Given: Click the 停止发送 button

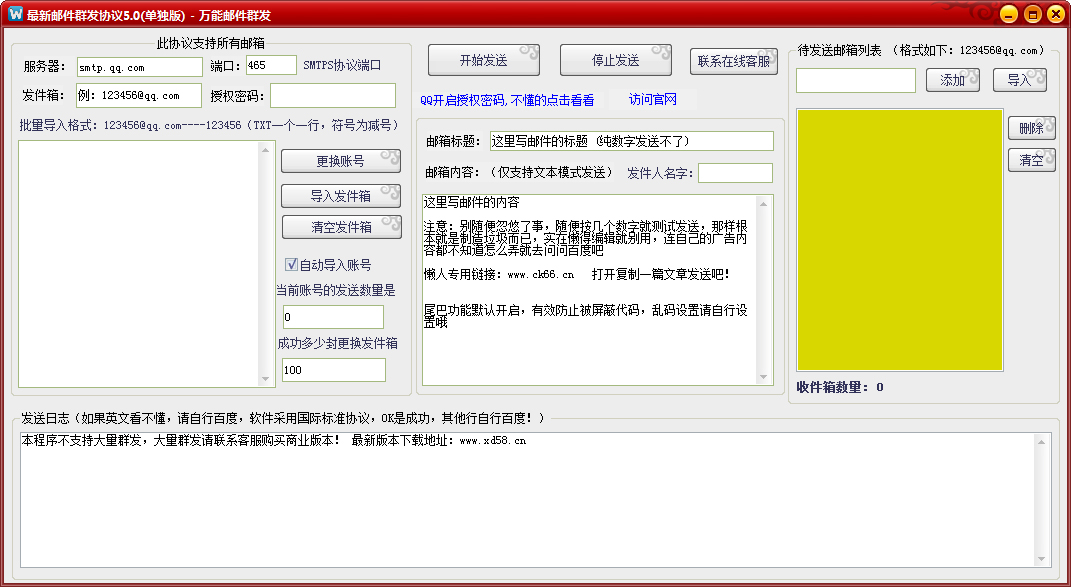Looking at the screenshot, I should (614, 59).
